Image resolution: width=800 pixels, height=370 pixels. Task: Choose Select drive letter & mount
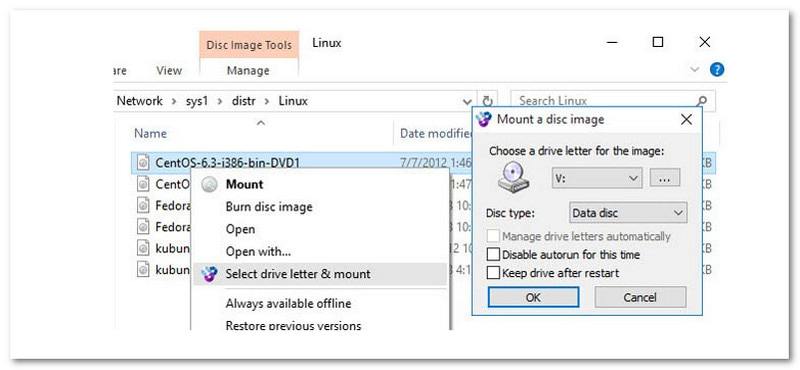coord(319,274)
